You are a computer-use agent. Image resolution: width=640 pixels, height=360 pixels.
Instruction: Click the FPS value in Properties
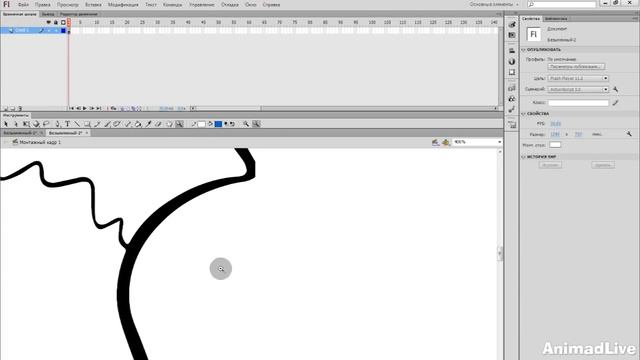(x=555, y=123)
